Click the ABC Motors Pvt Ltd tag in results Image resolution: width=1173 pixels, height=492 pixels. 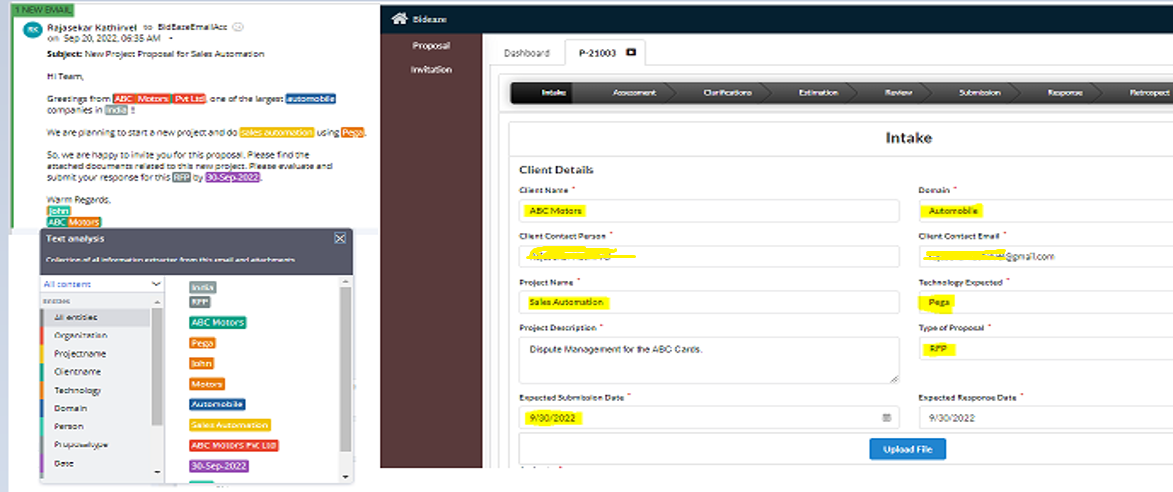[x=233, y=445]
